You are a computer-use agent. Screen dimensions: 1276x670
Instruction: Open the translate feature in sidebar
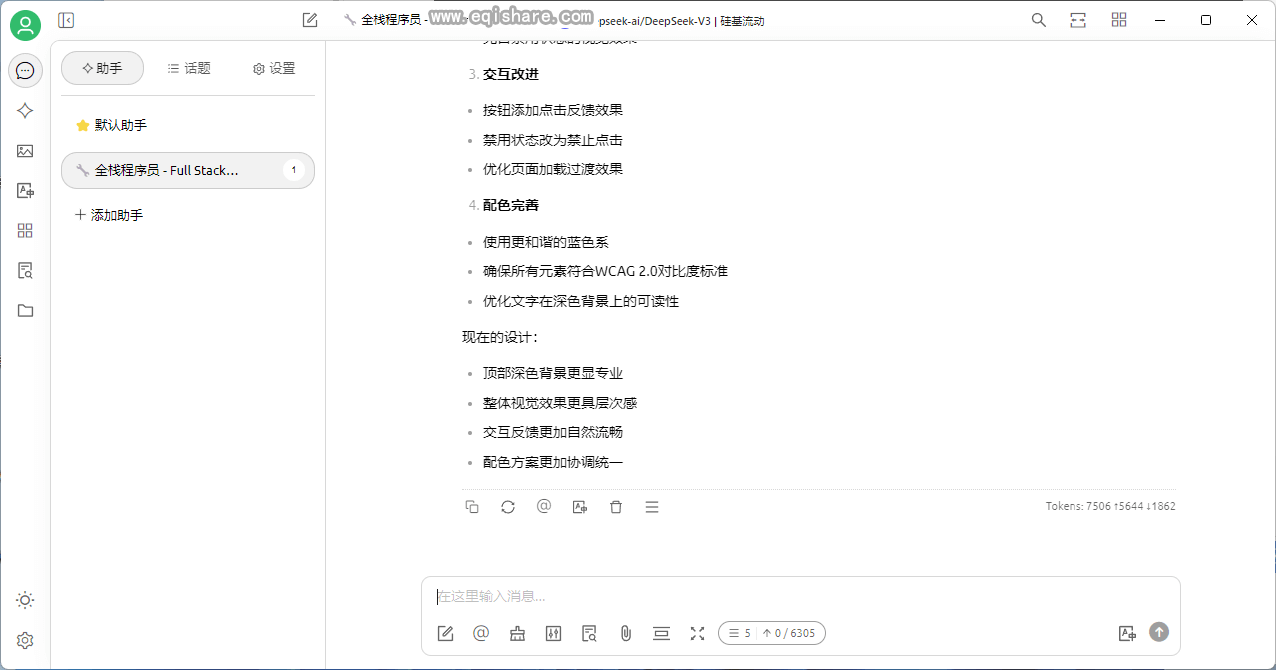[x=25, y=190]
